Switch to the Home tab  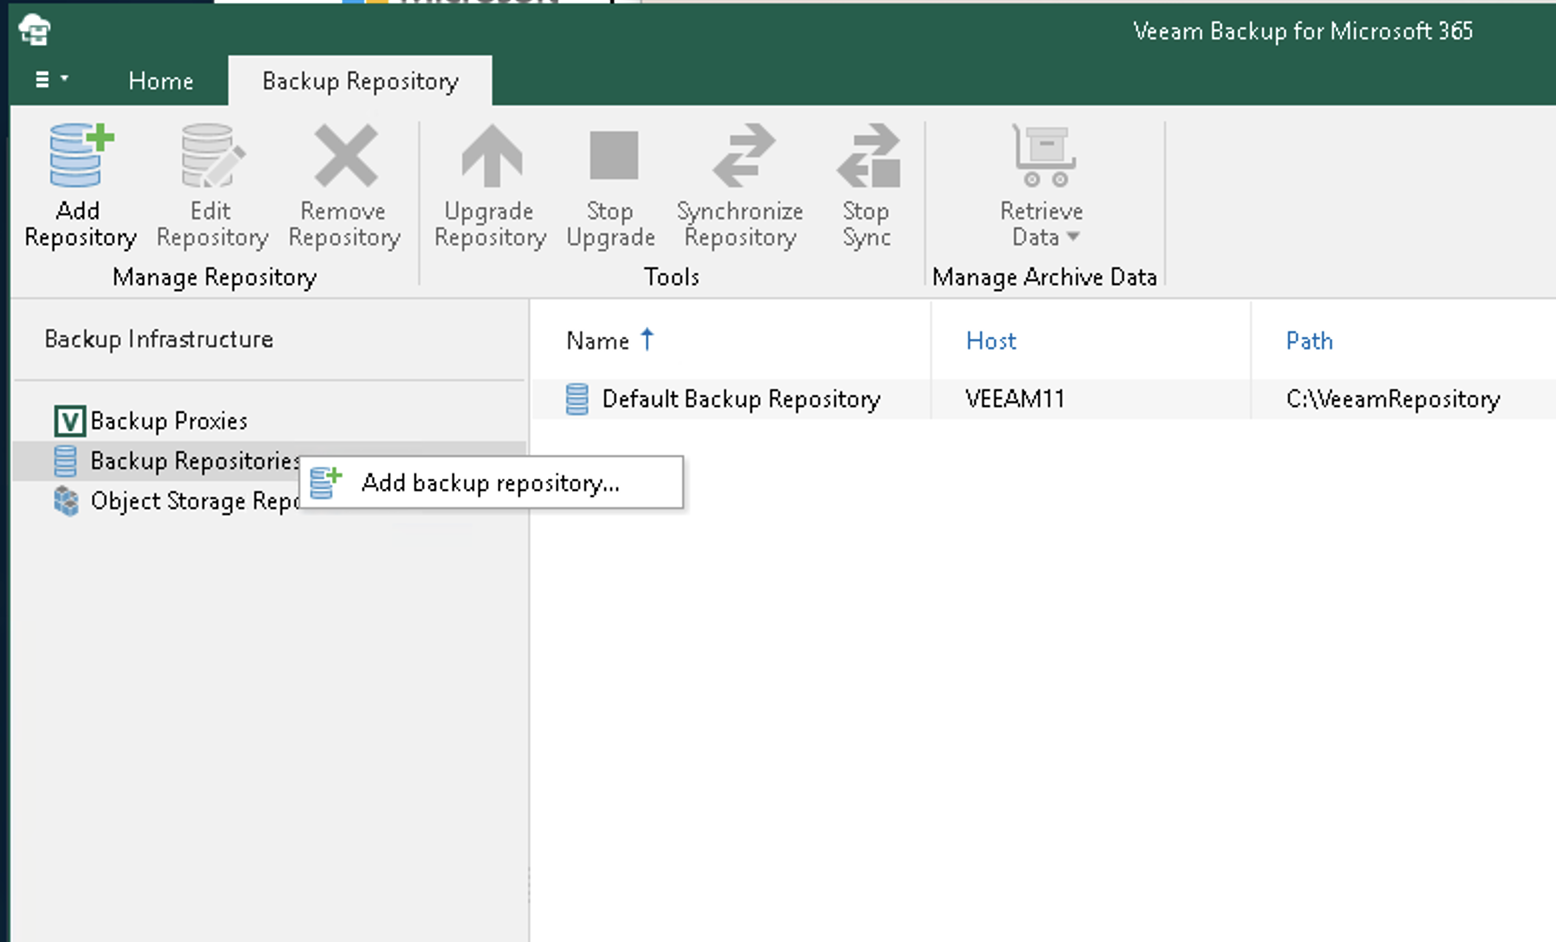tap(161, 81)
